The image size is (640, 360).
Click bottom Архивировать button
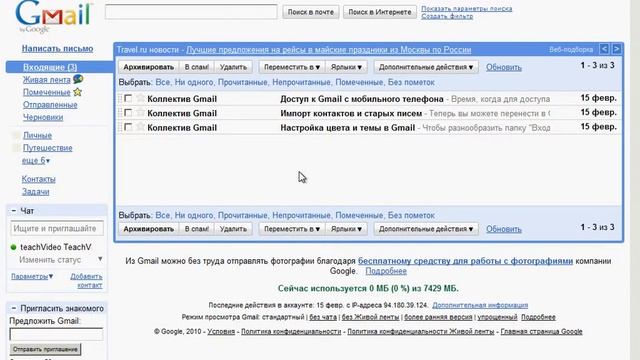click(149, 229)
